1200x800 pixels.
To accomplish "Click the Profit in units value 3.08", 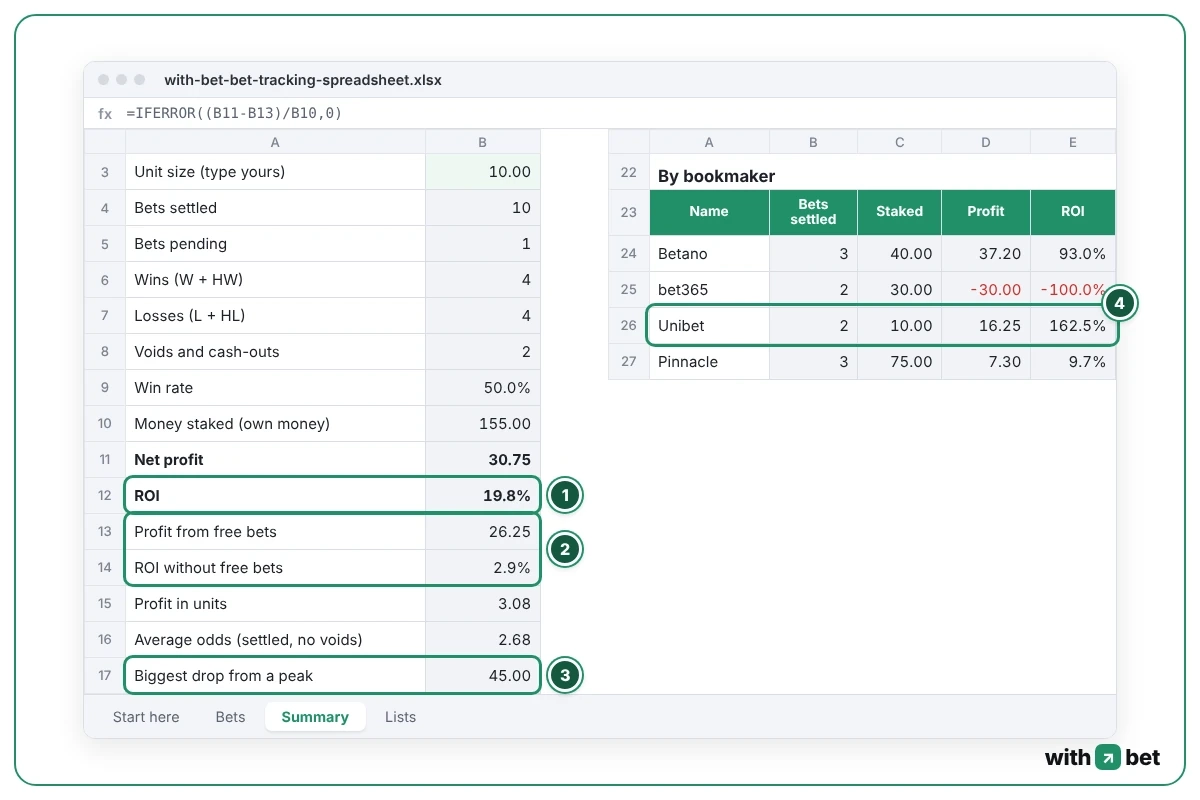I will point(483,604).
